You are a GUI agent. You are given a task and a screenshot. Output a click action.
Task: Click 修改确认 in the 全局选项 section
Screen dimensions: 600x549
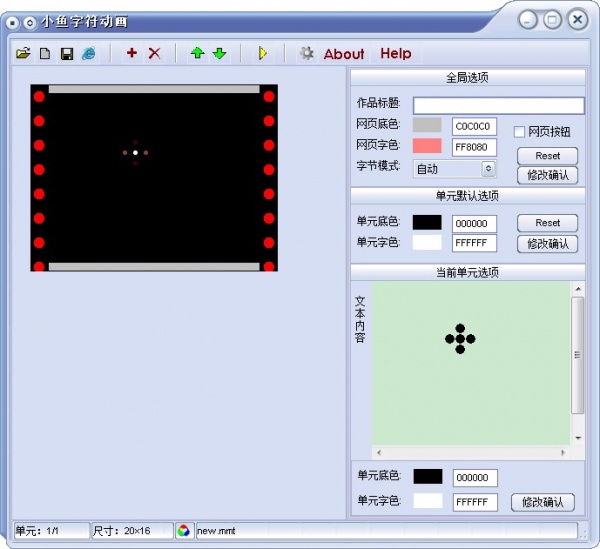[x=547, y=175]
